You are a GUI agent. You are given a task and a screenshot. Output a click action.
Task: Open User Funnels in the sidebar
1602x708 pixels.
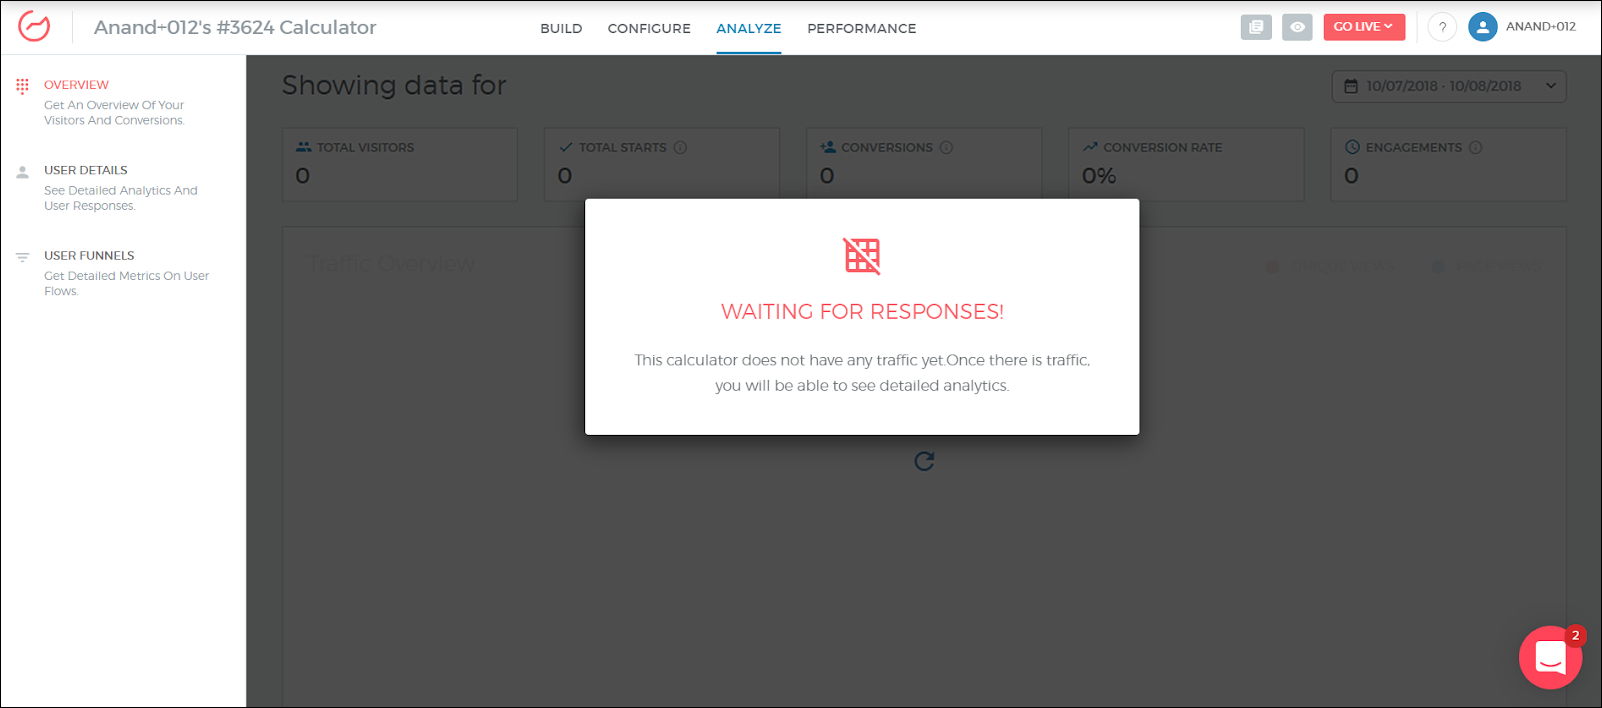(89, 256)
